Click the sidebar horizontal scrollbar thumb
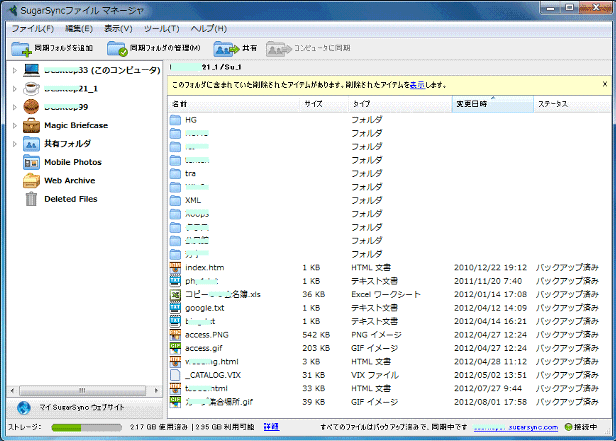Viewport: 616px width, 441px height. [x=82, y=391]
